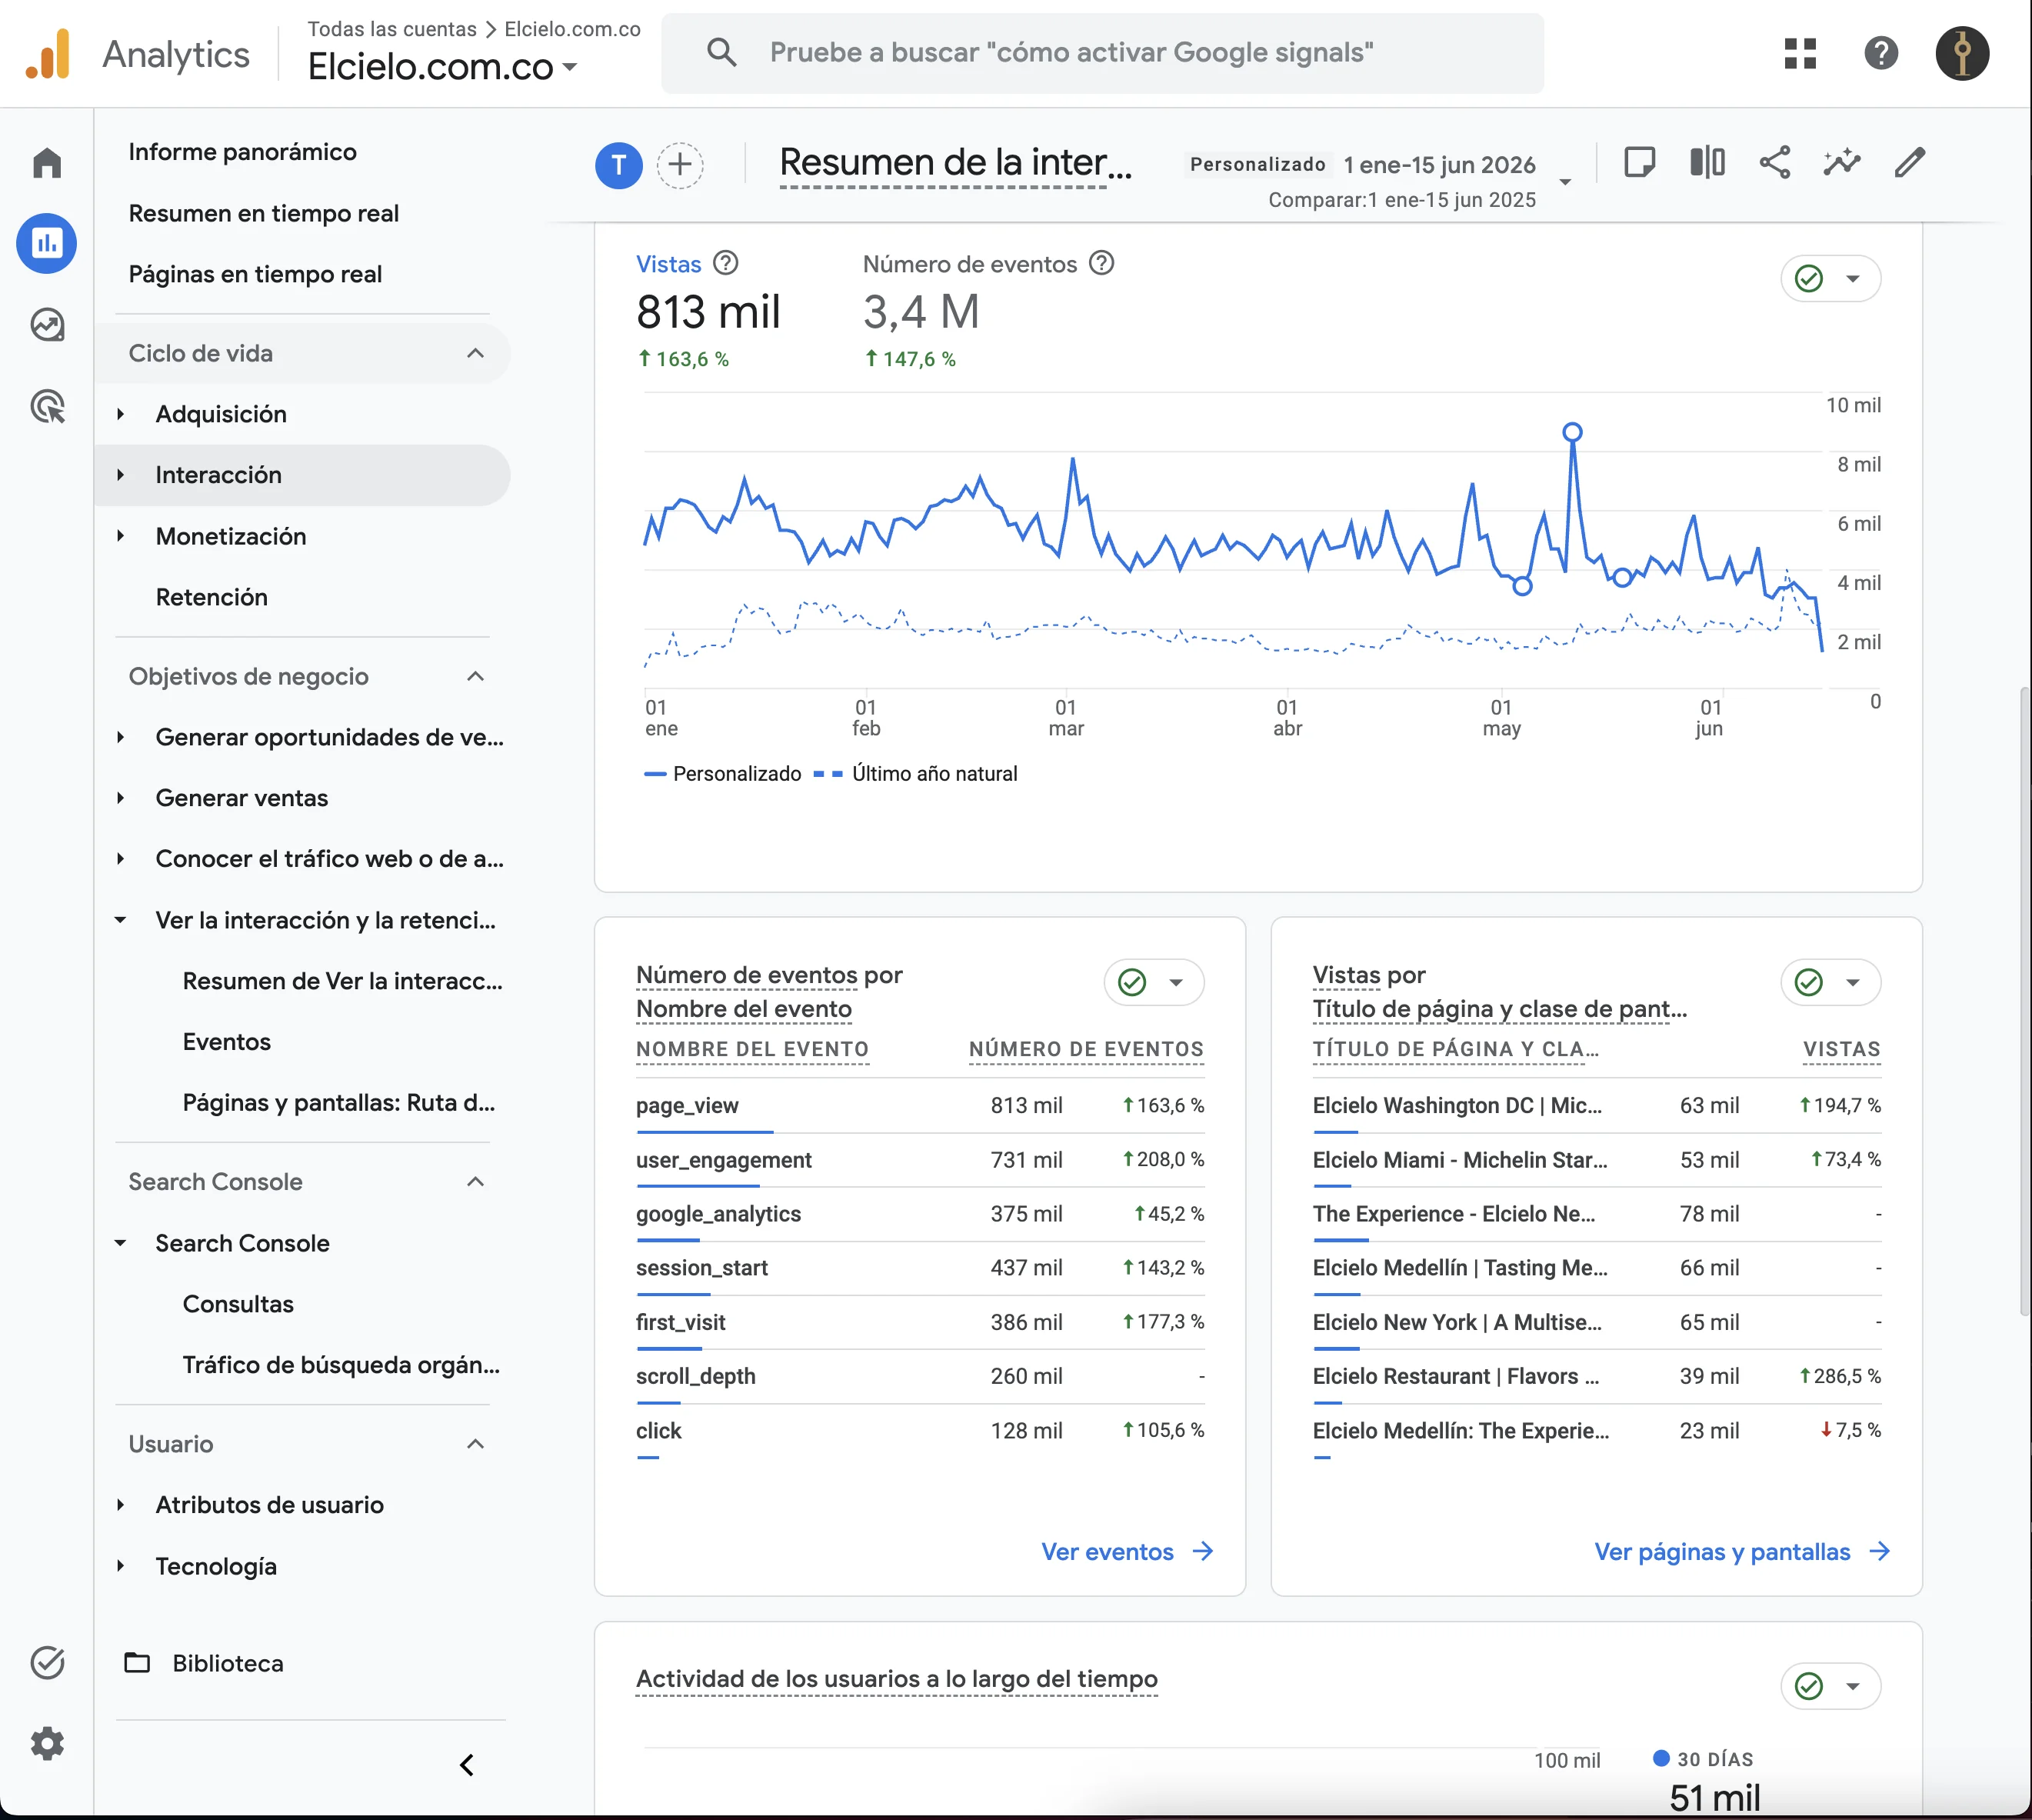Open the Insights sparkline icon

point(1842,162)
